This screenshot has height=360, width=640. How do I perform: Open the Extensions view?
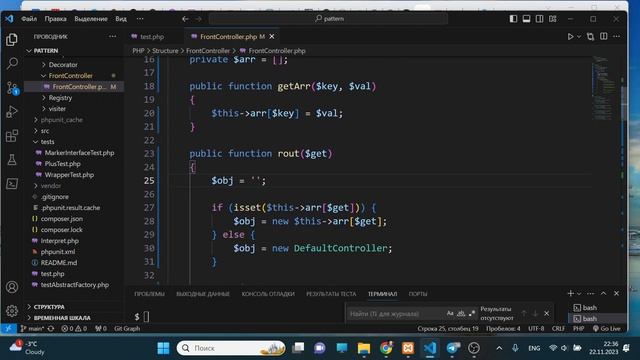click(12, 136)
